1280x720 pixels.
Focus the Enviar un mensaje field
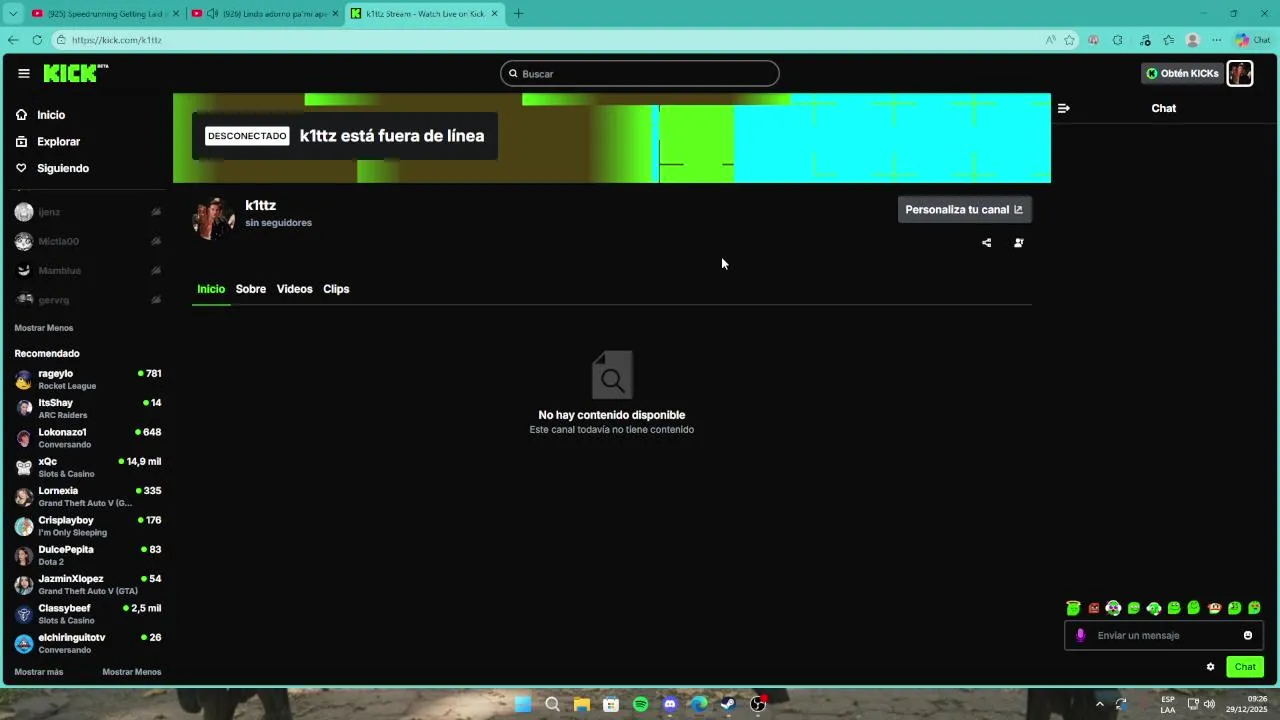(x=1164, y=635)
